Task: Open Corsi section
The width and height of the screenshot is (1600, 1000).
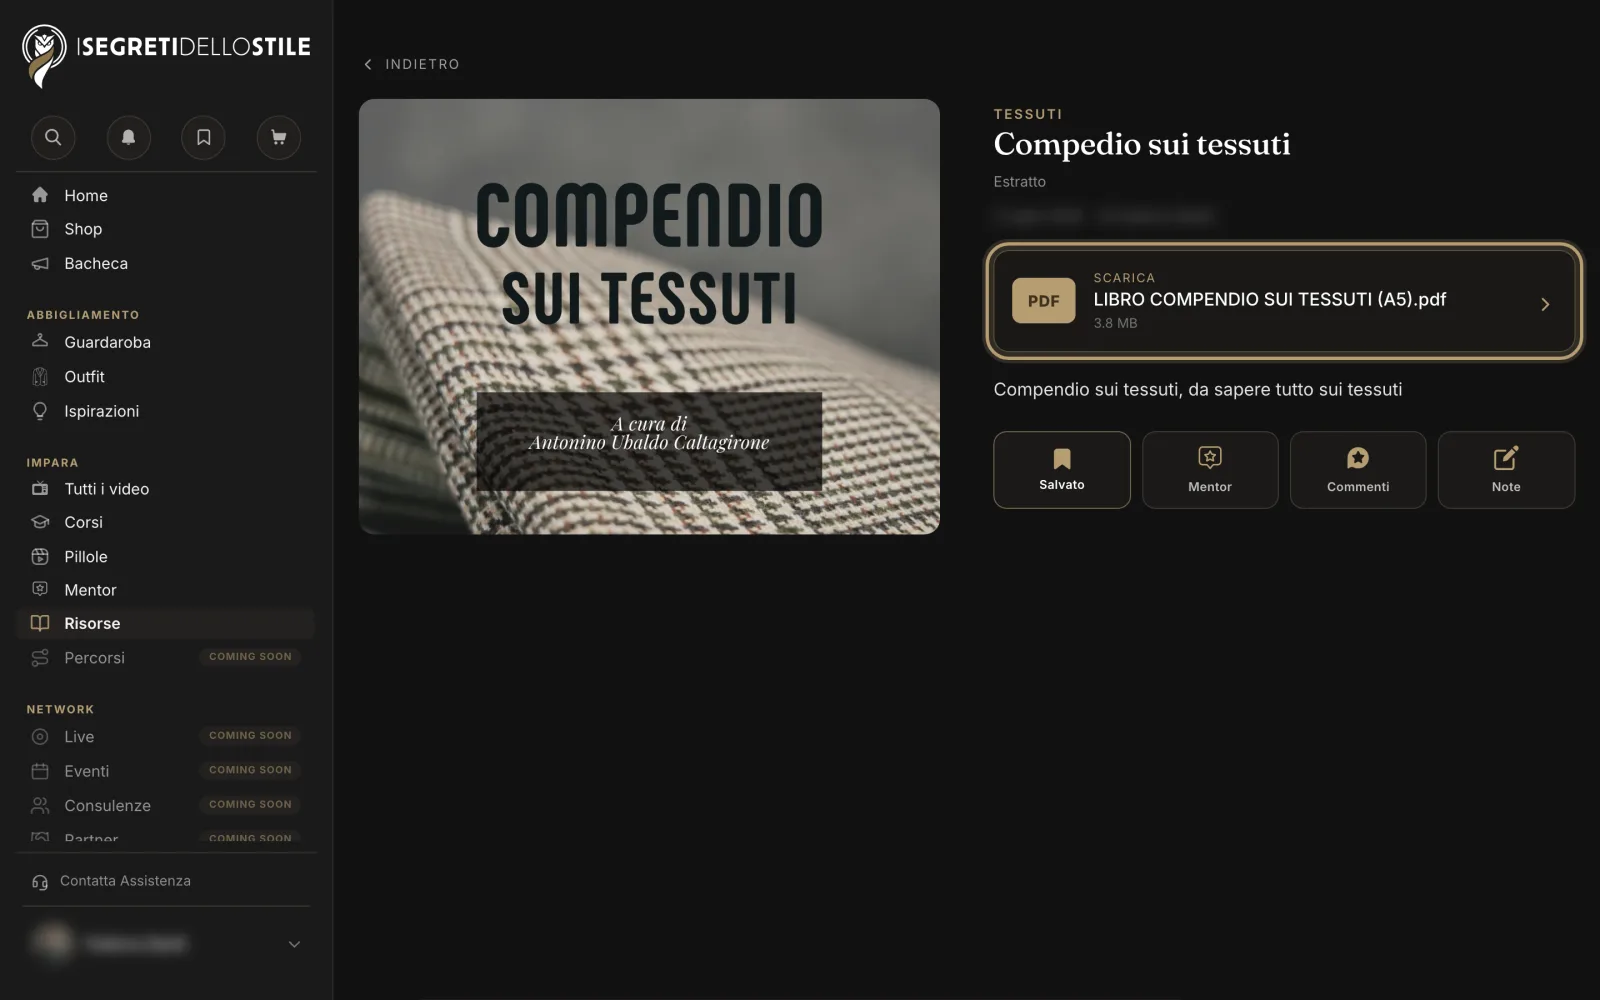Action: (166, 522)
